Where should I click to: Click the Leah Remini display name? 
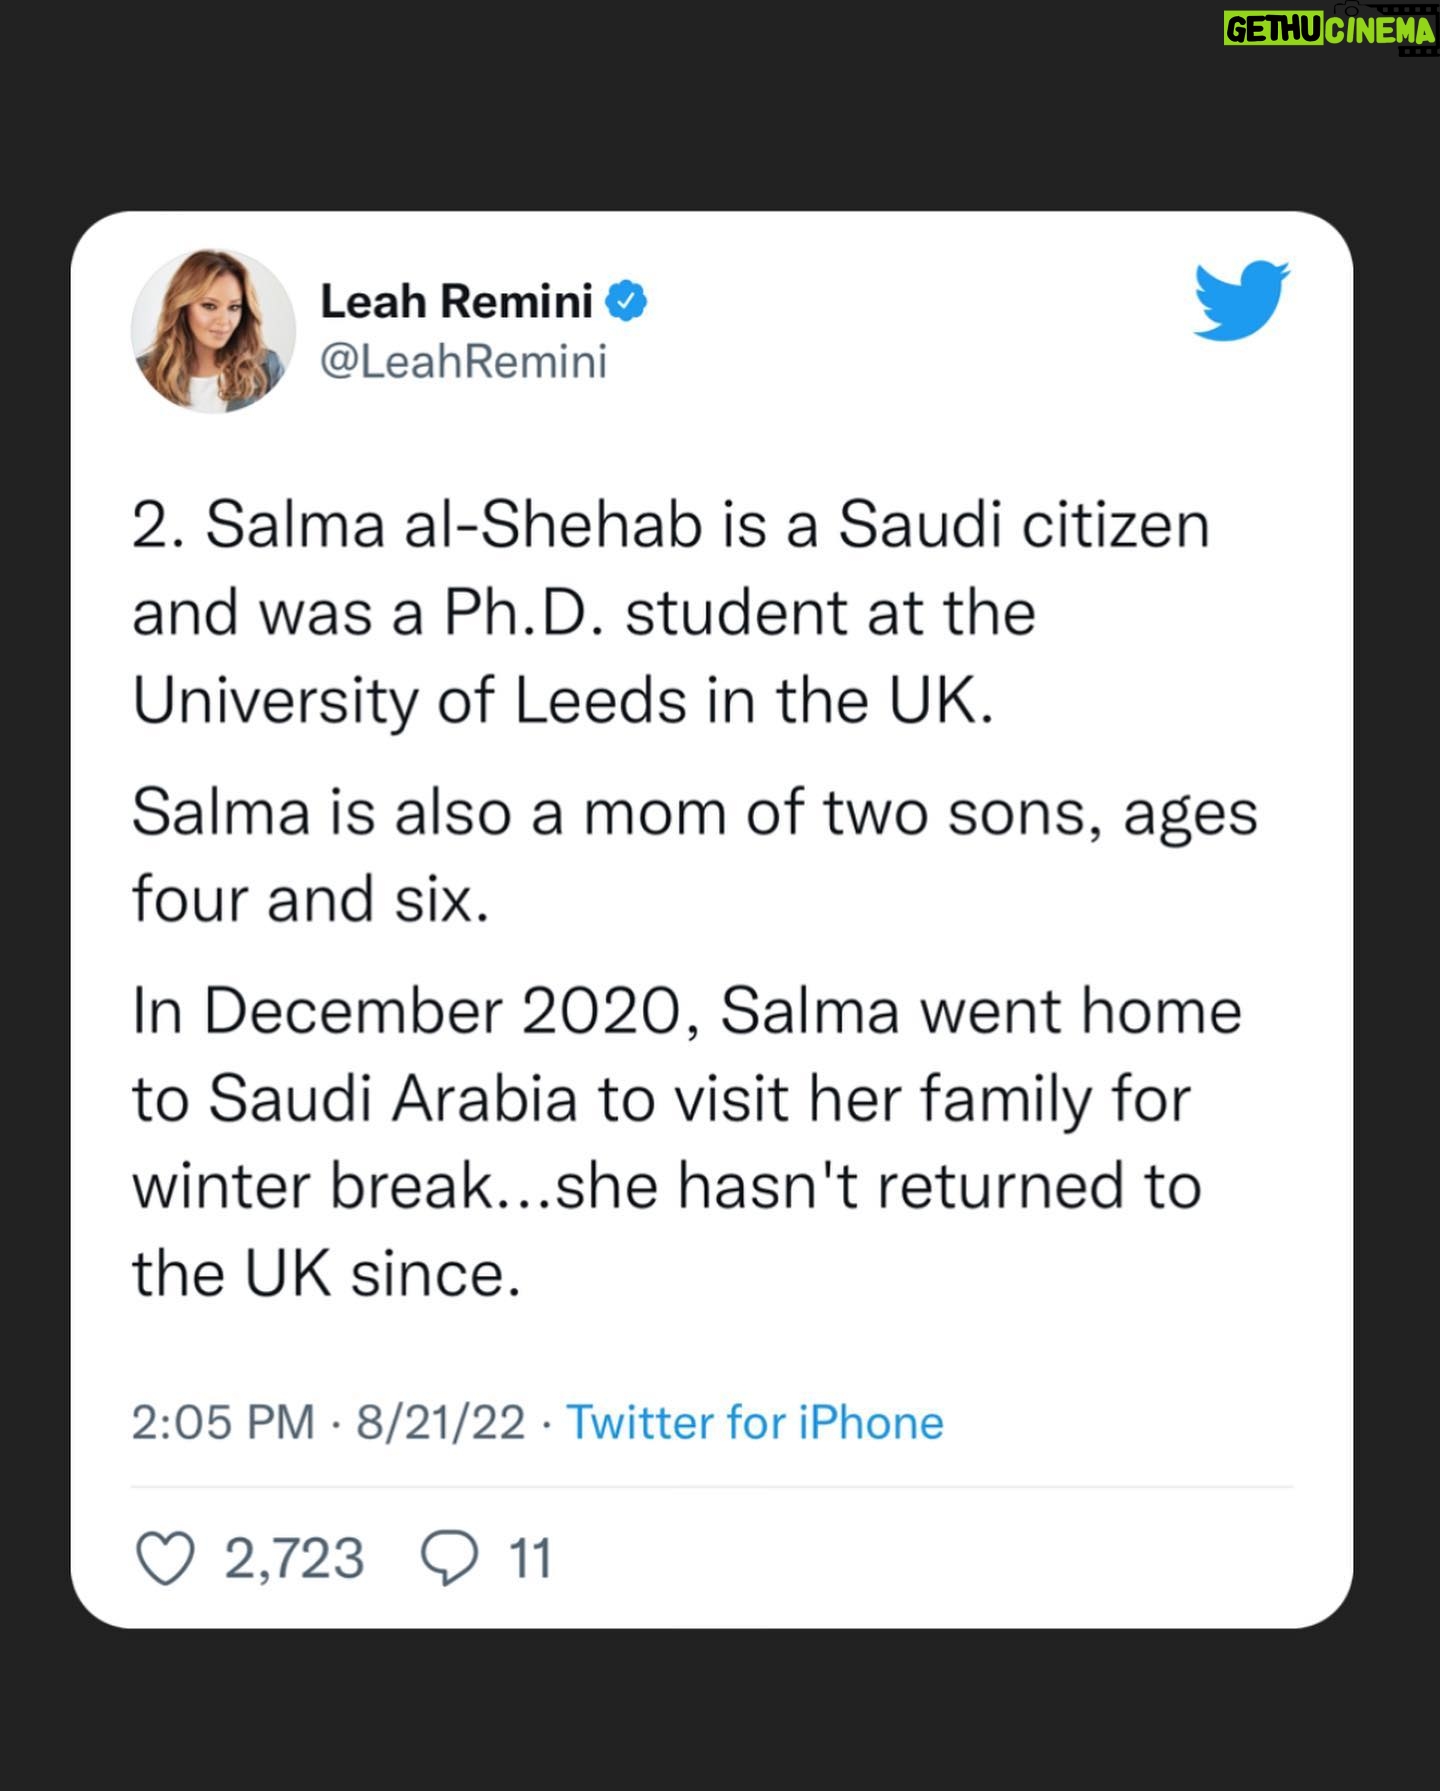pyautogui.click(x=457, y=301)
